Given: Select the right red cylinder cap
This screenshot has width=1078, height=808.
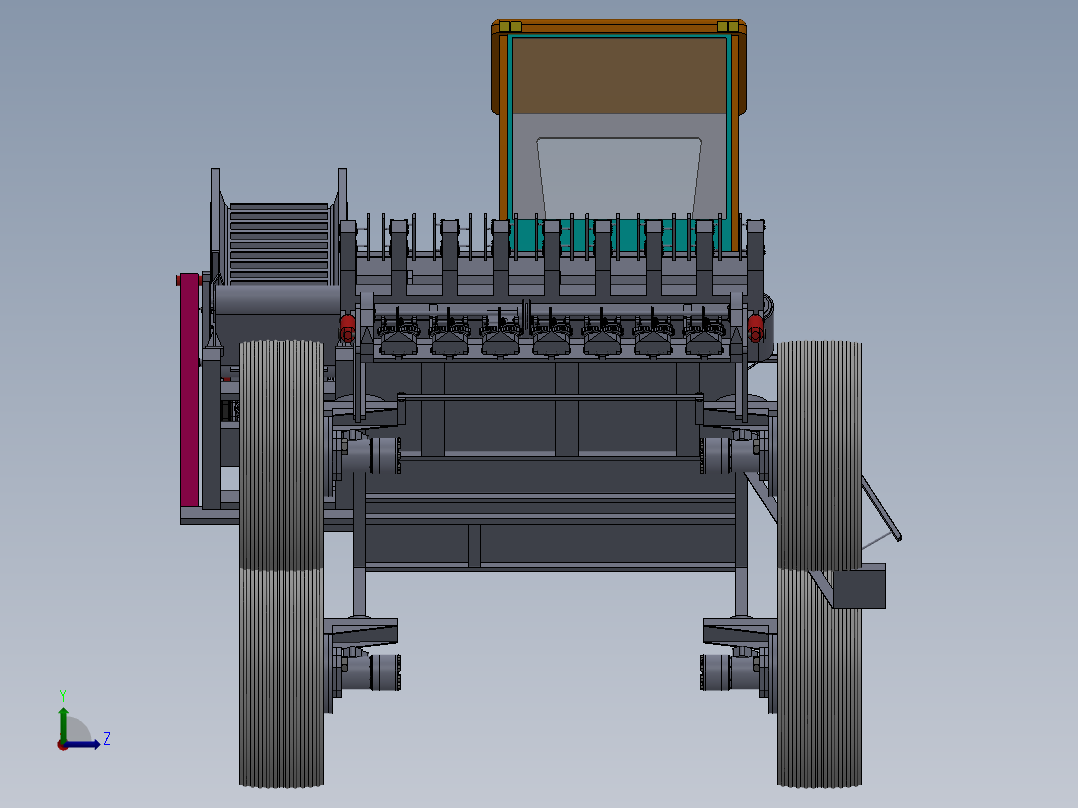Looking at the screenshot, I should click(756, 328).
